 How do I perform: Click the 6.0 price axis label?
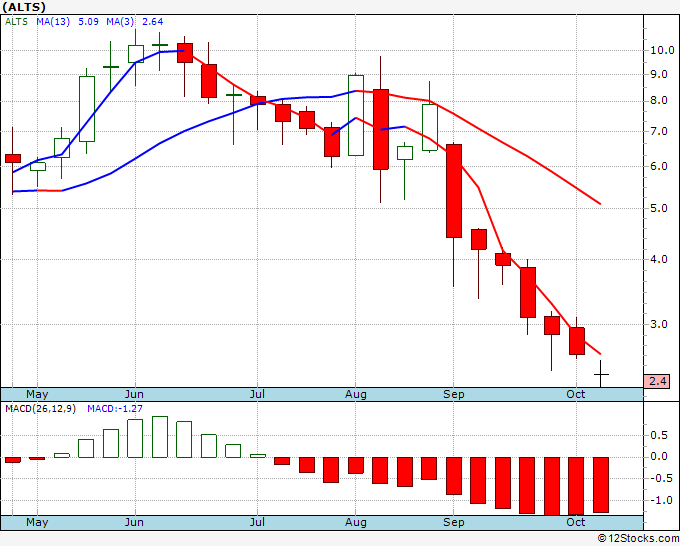659,167
